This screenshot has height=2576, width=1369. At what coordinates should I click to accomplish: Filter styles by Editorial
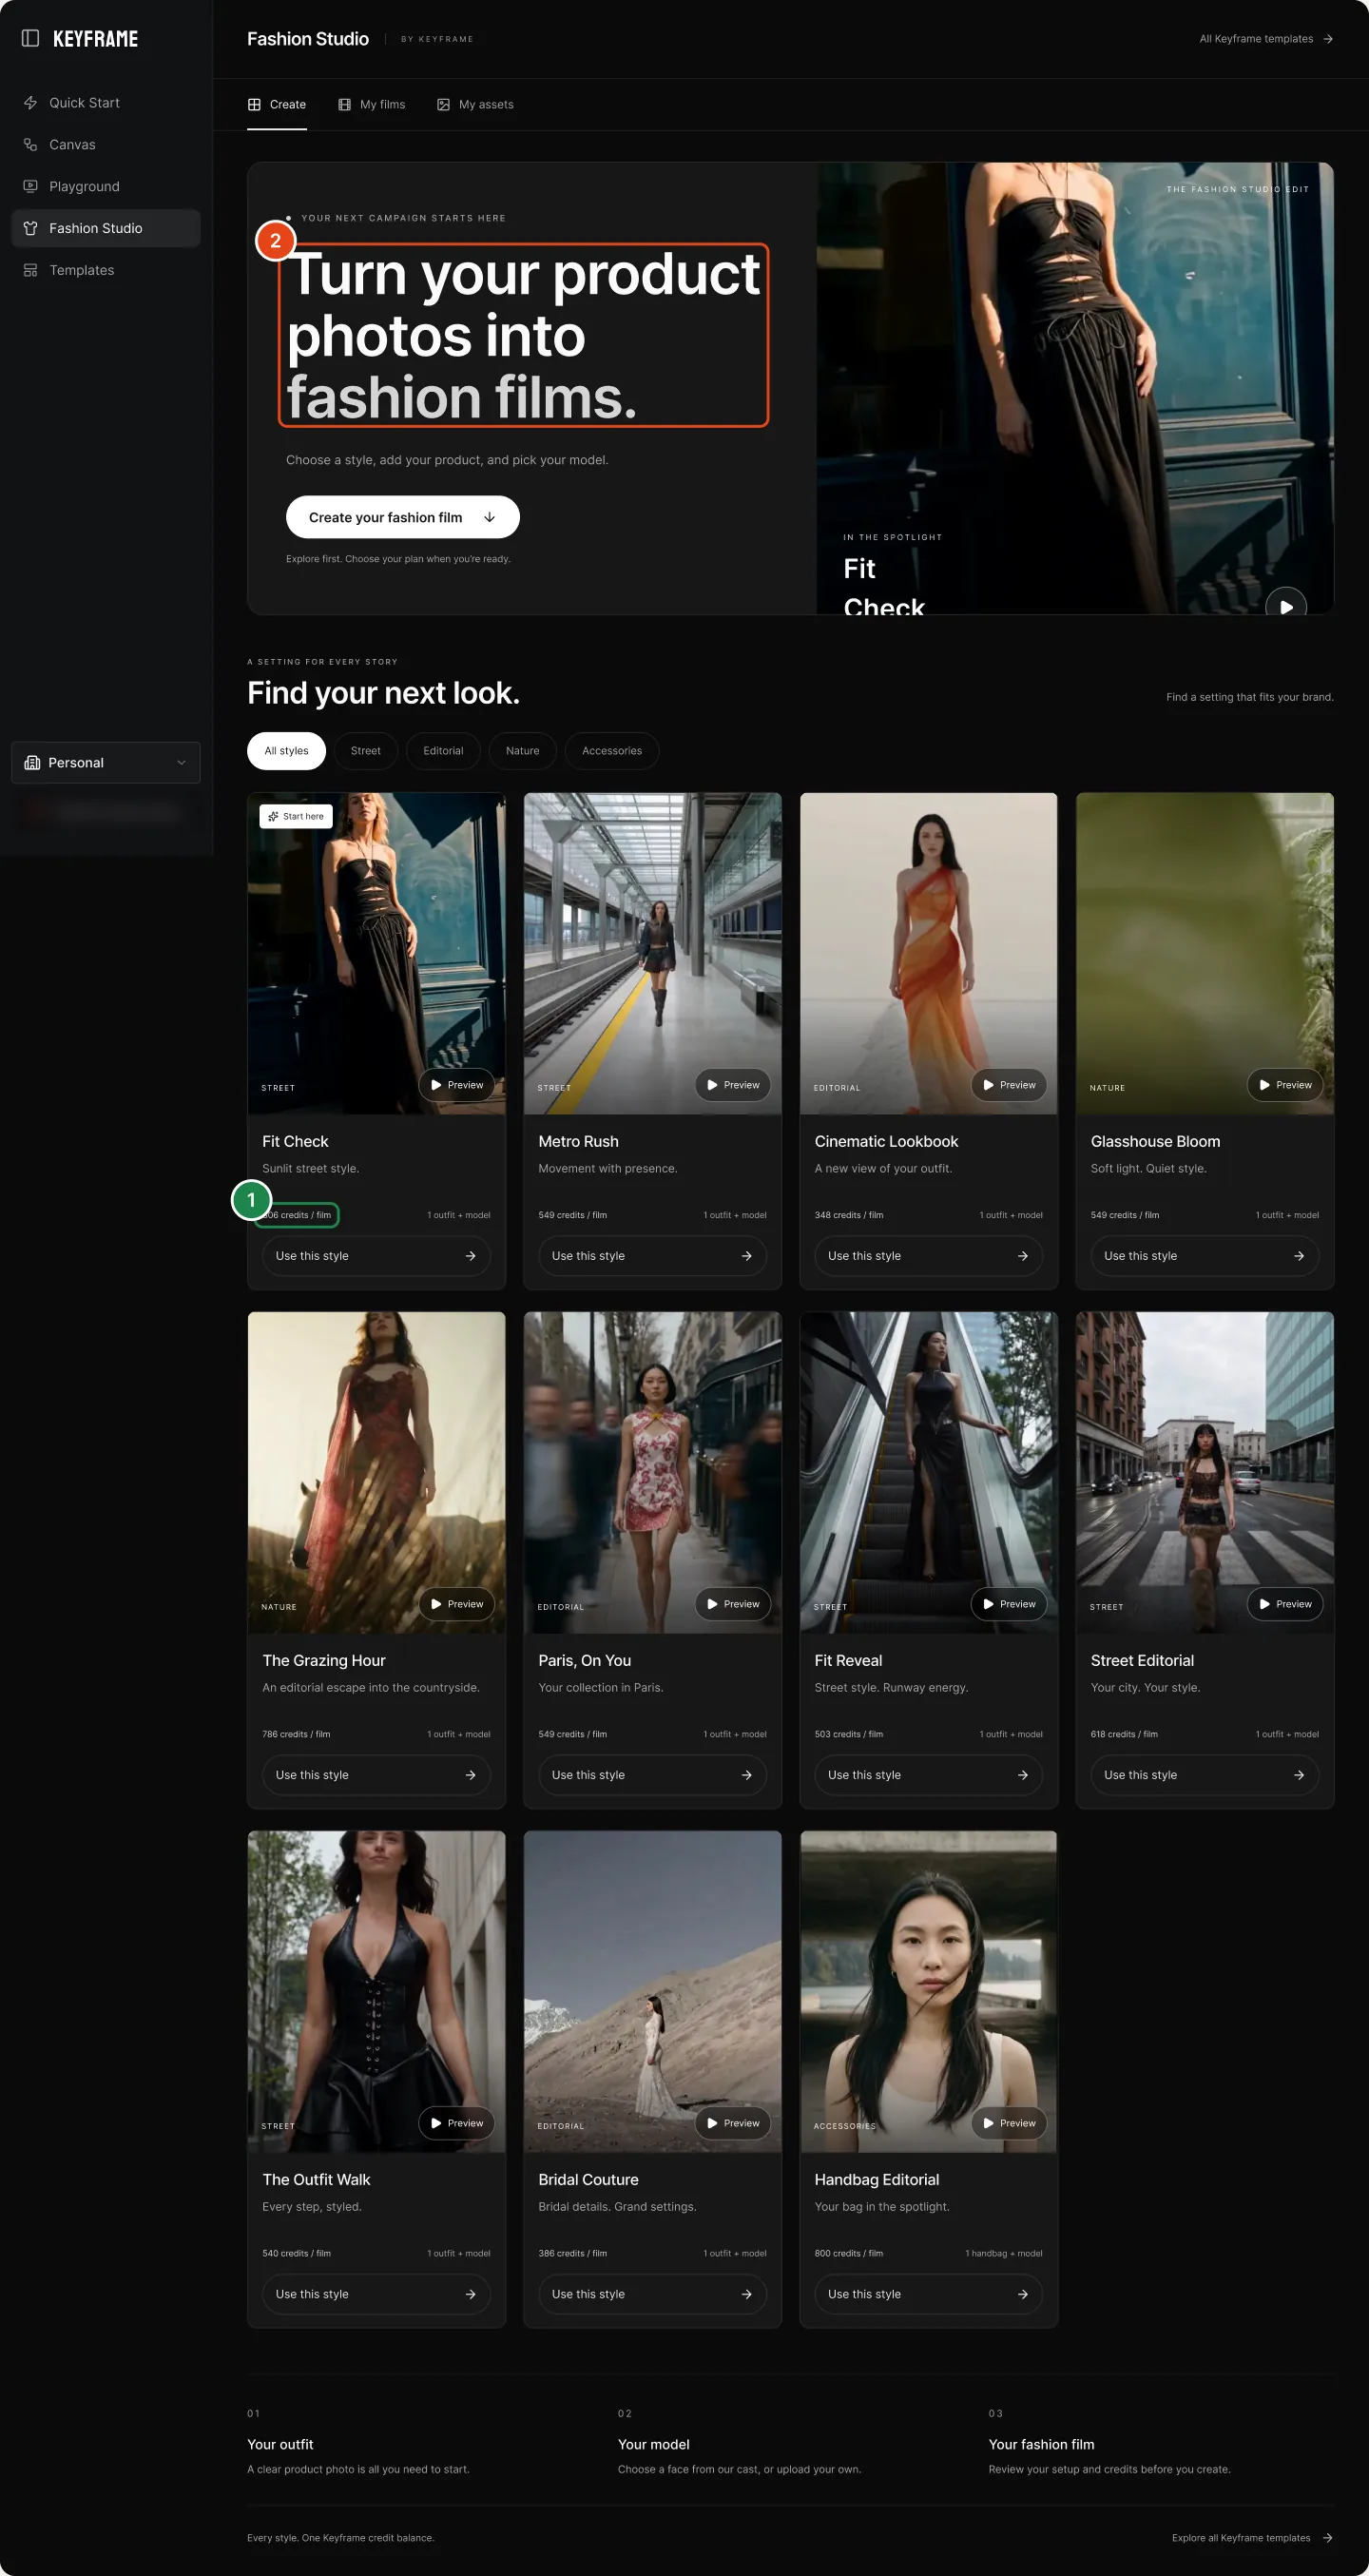(443, 751)
